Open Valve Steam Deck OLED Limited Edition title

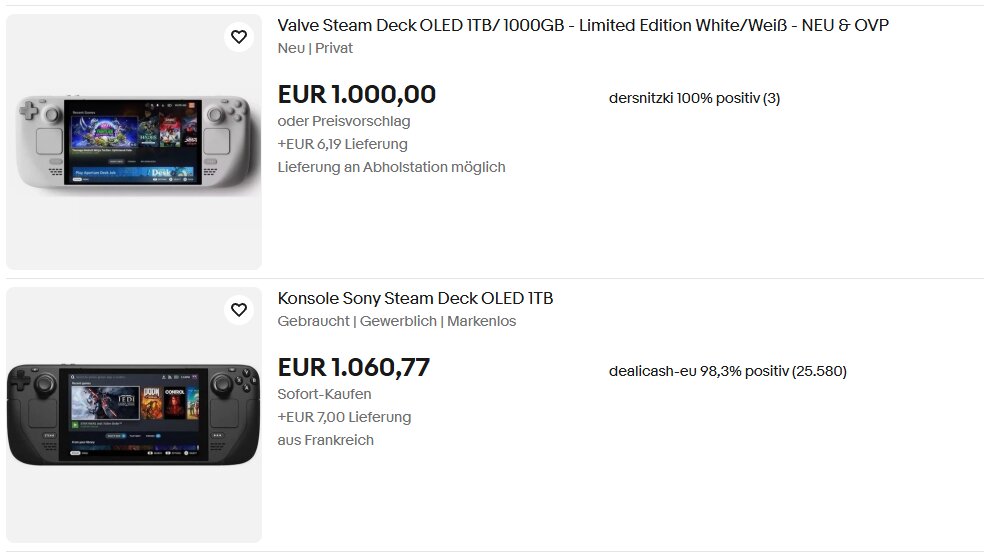click(582, 25)
